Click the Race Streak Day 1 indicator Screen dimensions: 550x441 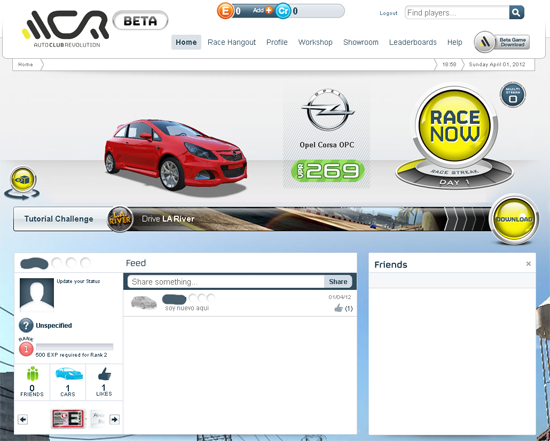click(455, 177)
